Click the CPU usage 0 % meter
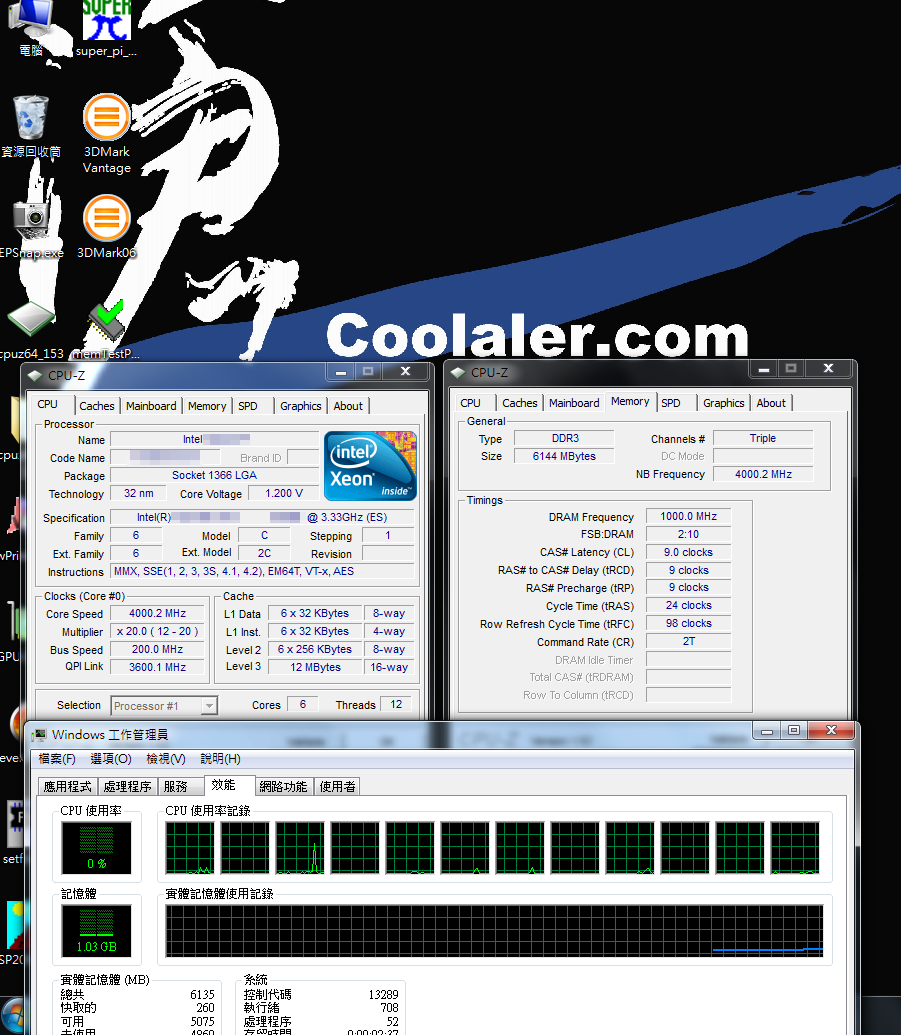Viewport: 901px width, 1035px height. click(96, 848)
